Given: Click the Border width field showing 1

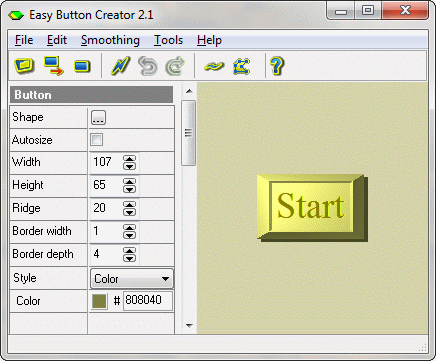Looking at the screenshot, I should tap(106, 231).
